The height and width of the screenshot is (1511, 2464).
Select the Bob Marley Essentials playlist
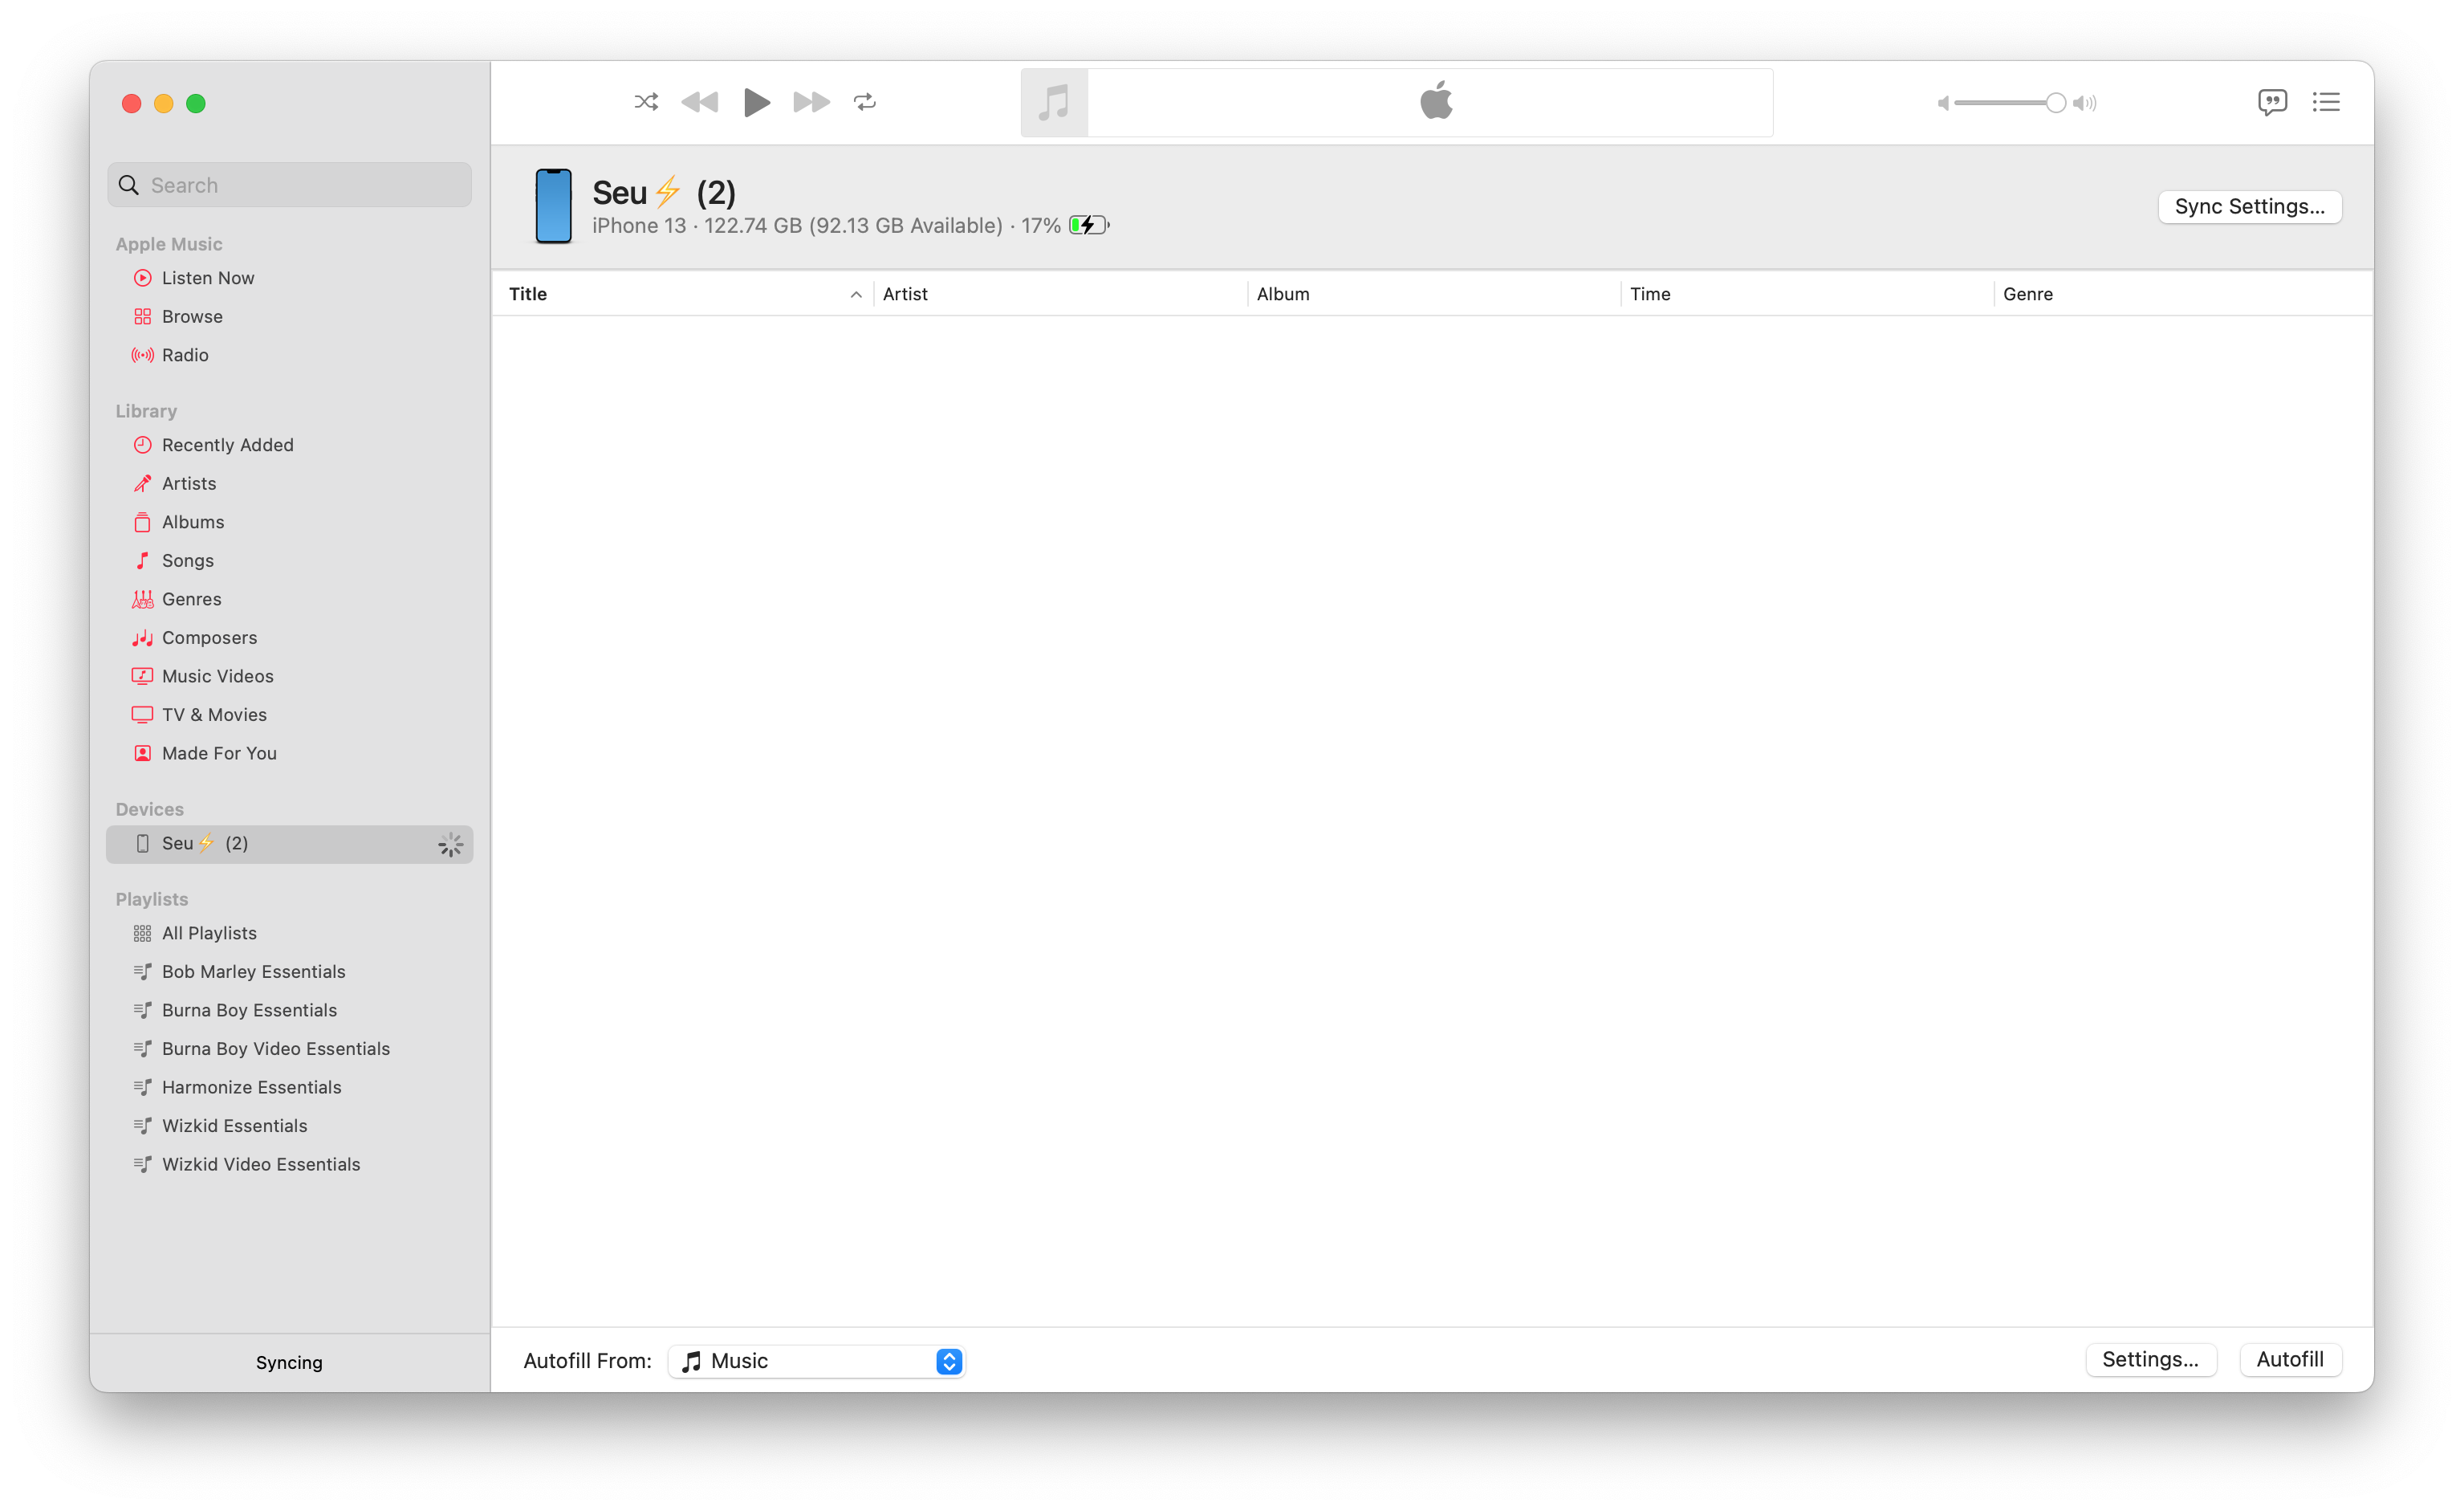[x=254, y=971]
